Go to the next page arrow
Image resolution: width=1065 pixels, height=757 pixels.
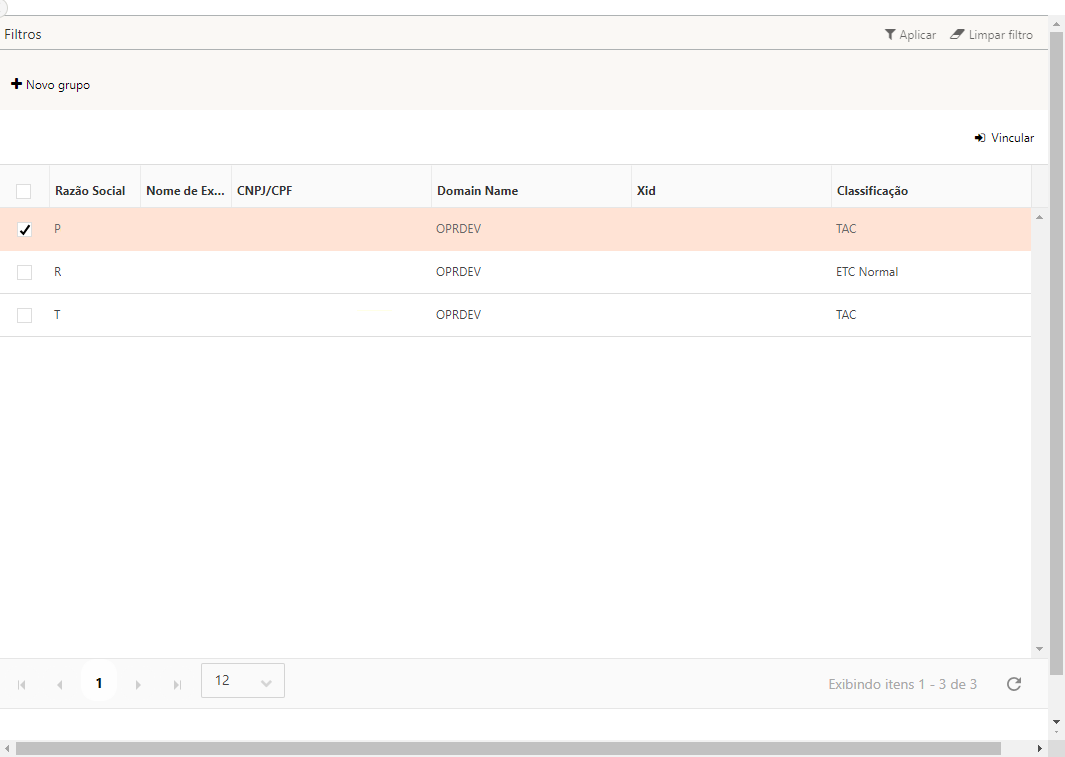click(x=138, y=685)
